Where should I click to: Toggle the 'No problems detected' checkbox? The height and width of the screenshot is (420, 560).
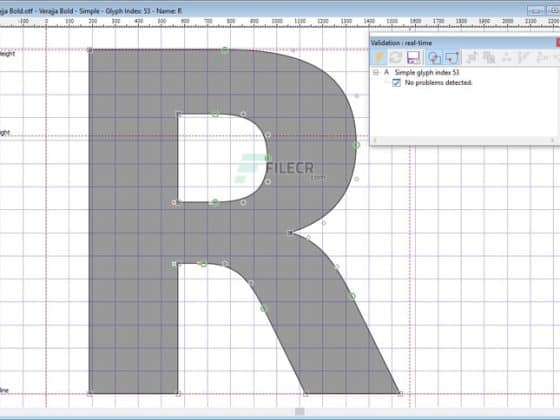point(396,83)
